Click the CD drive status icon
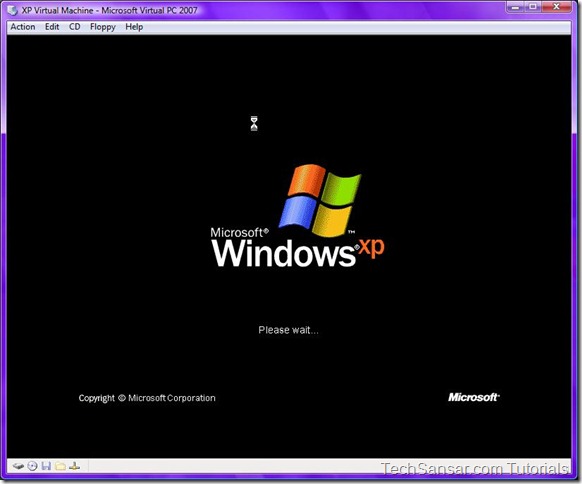This screenshot has width=582, height=484. coord(33,466)
